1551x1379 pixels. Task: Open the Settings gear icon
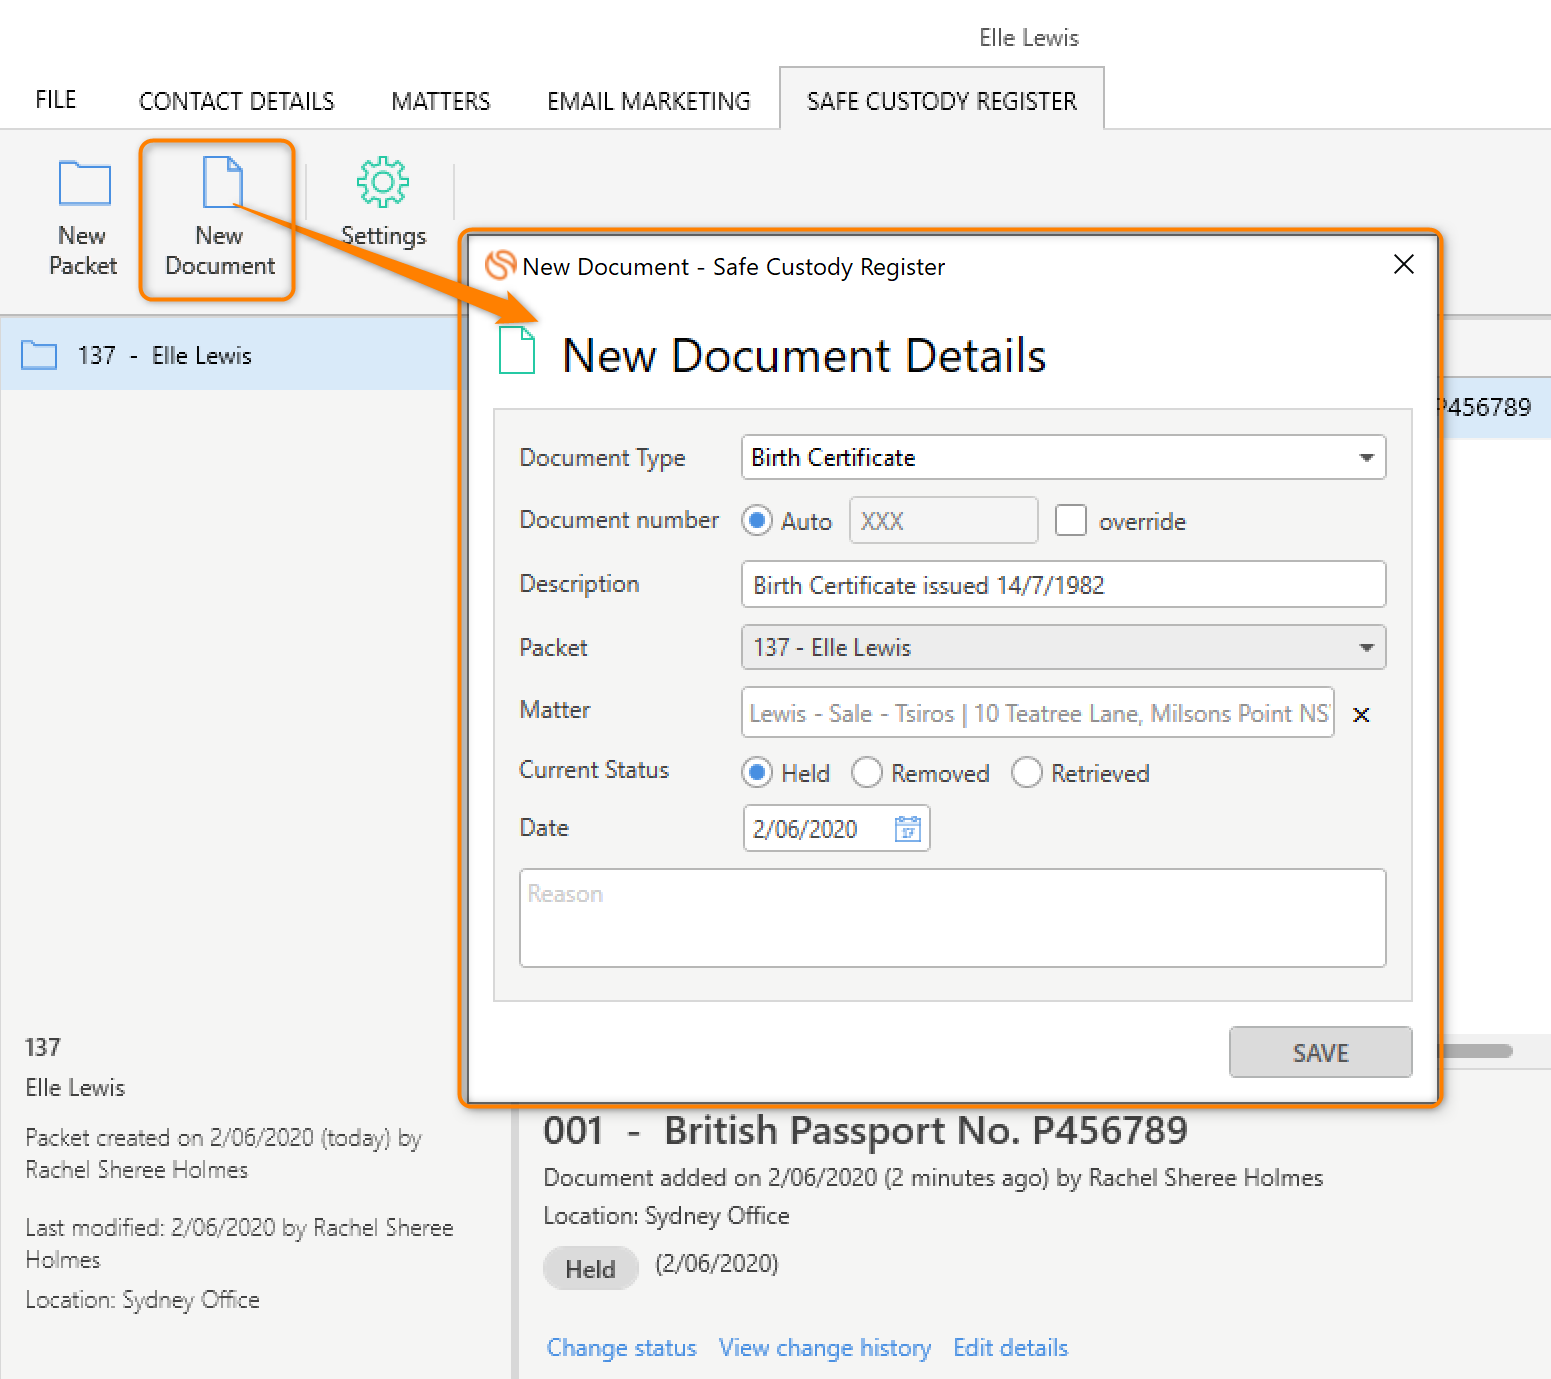tap(383, 183)
